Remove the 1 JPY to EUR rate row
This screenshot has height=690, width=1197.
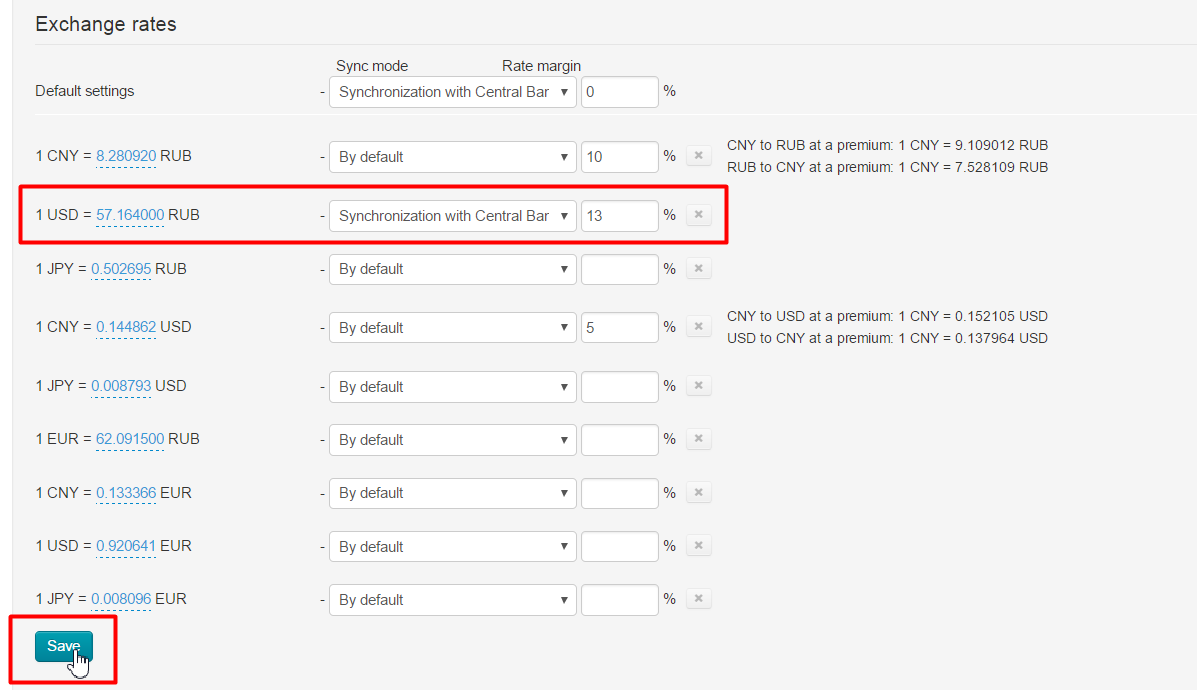(x=699, y=598)
